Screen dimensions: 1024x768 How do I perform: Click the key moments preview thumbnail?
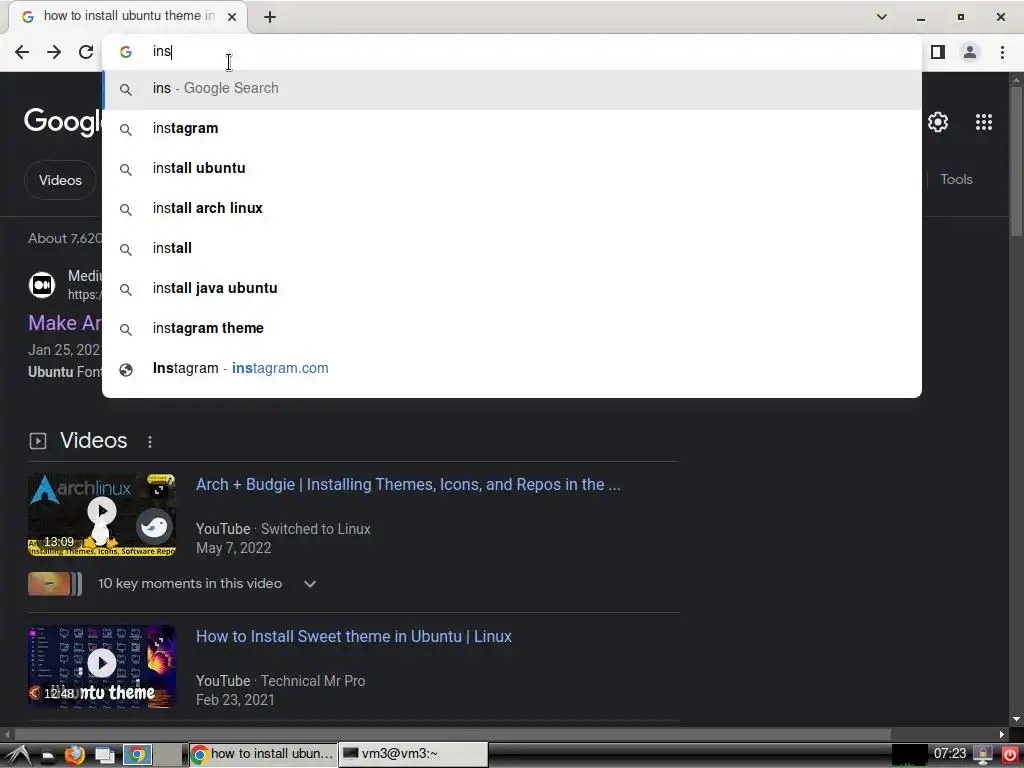click(x=55, y=584)
